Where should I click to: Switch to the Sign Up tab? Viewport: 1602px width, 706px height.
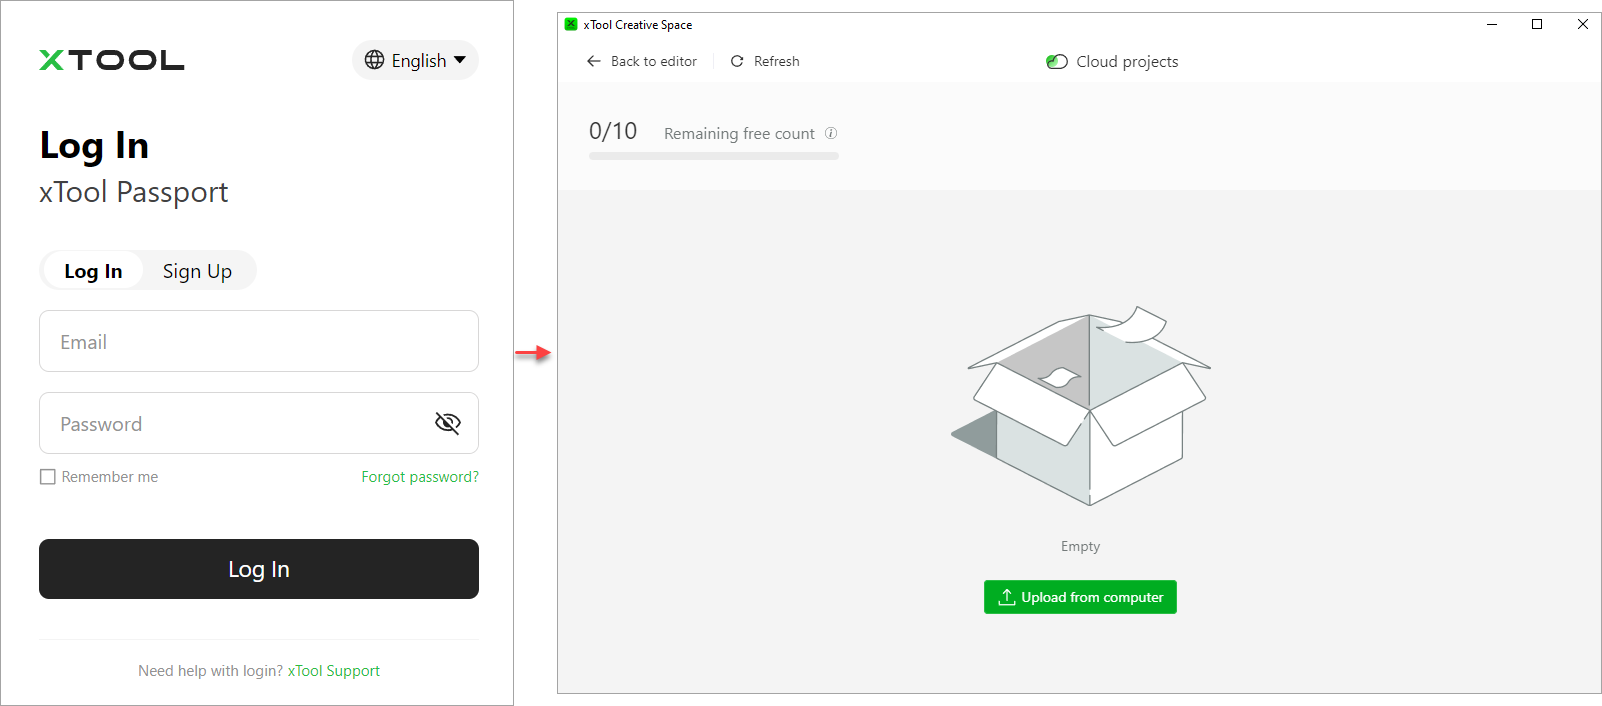[x=197, y=271]
